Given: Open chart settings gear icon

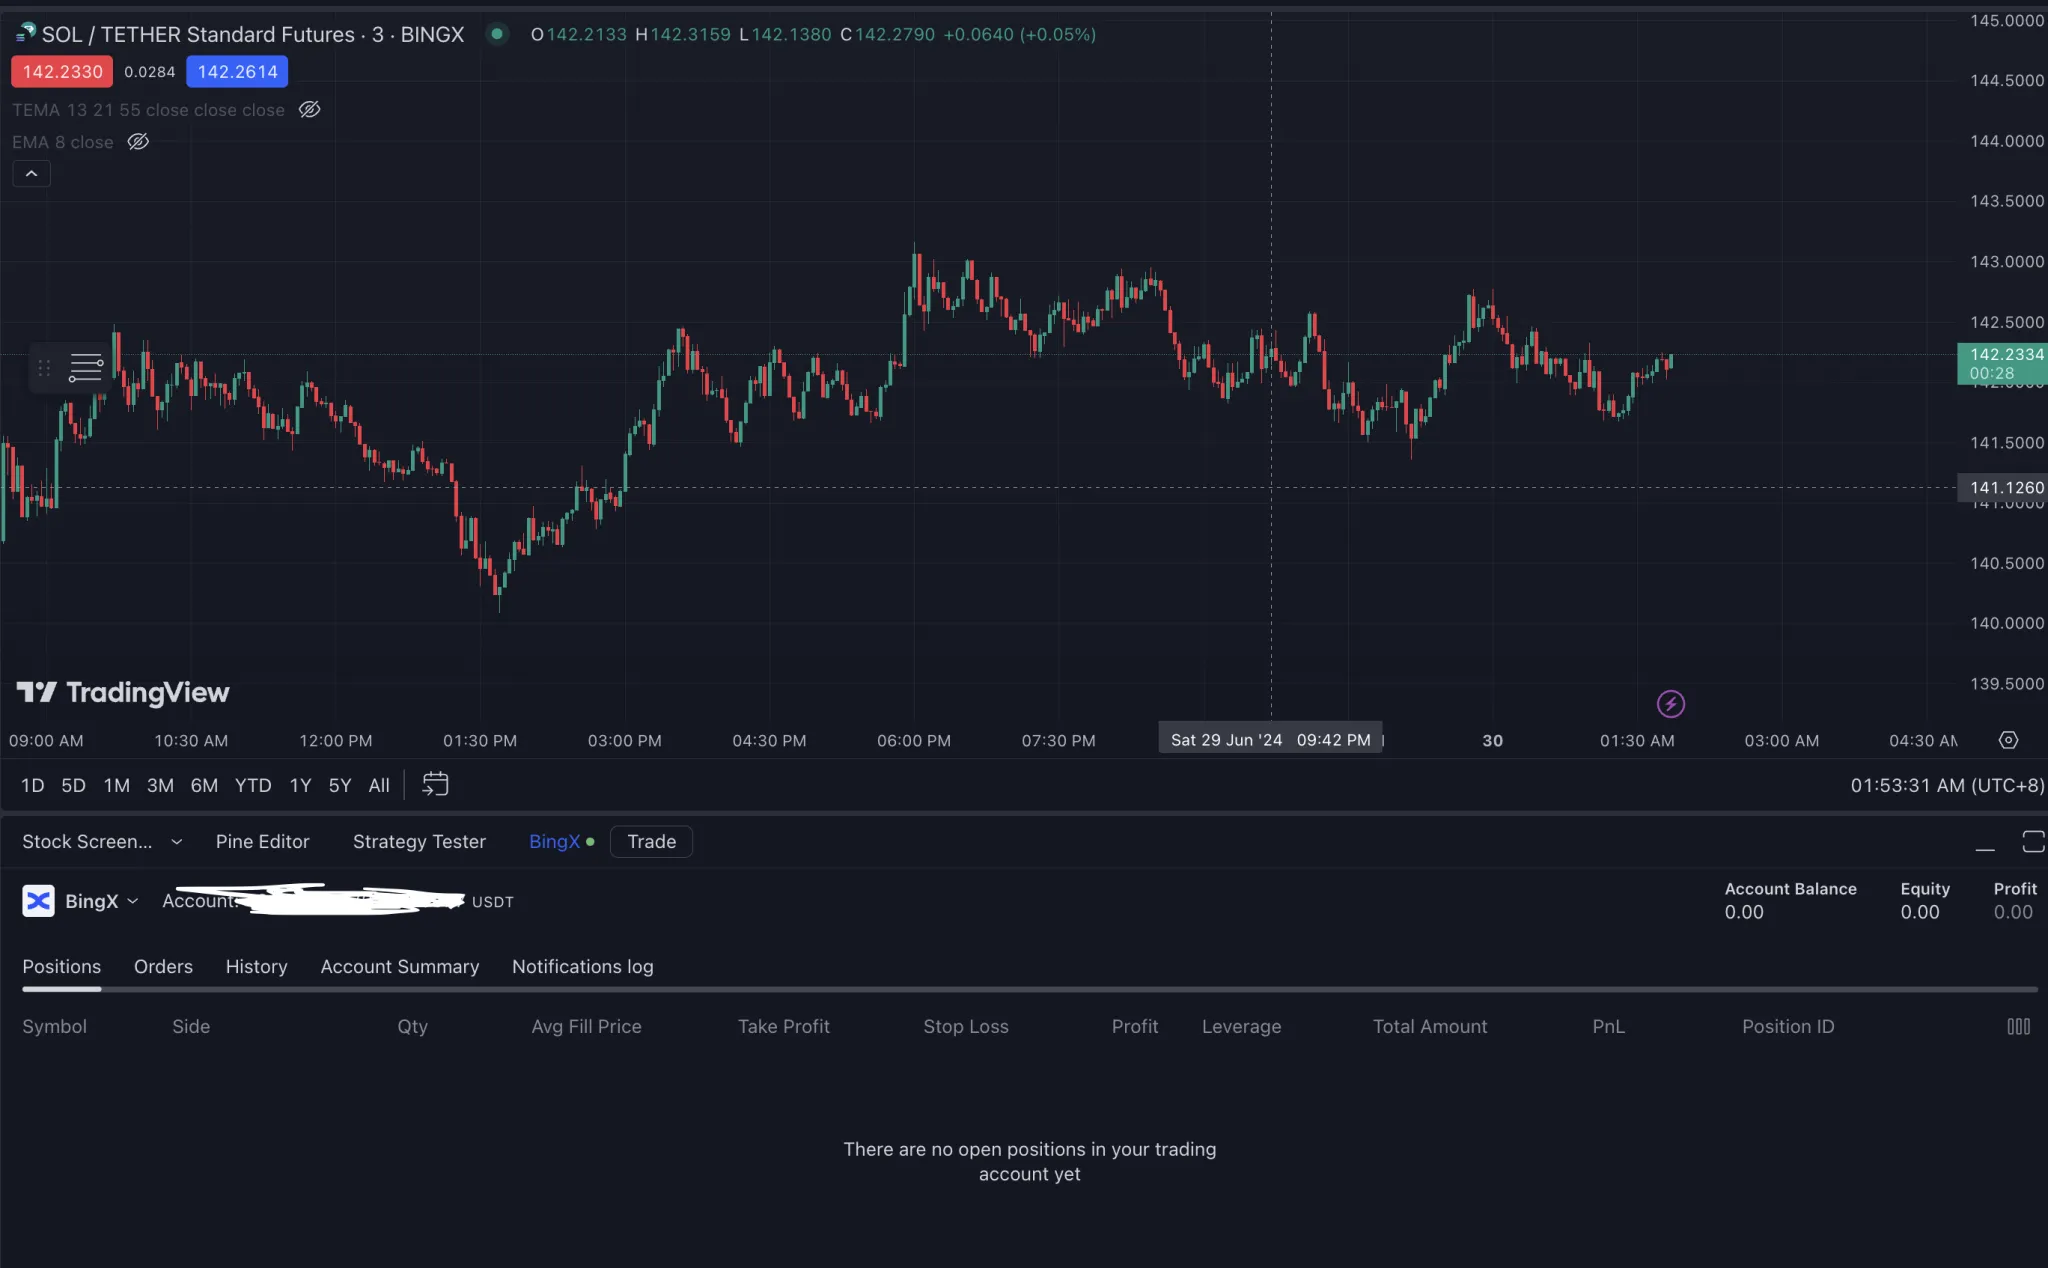Looking at the screenshot, I should pos(2008,740).
